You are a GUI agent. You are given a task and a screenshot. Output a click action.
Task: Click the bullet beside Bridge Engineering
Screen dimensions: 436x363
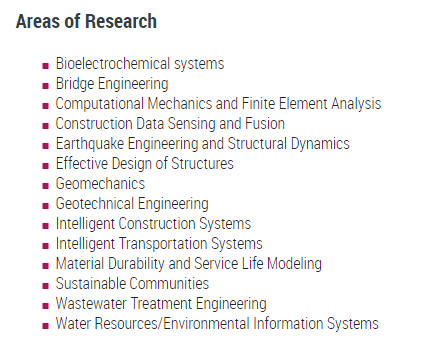[46, 86]
